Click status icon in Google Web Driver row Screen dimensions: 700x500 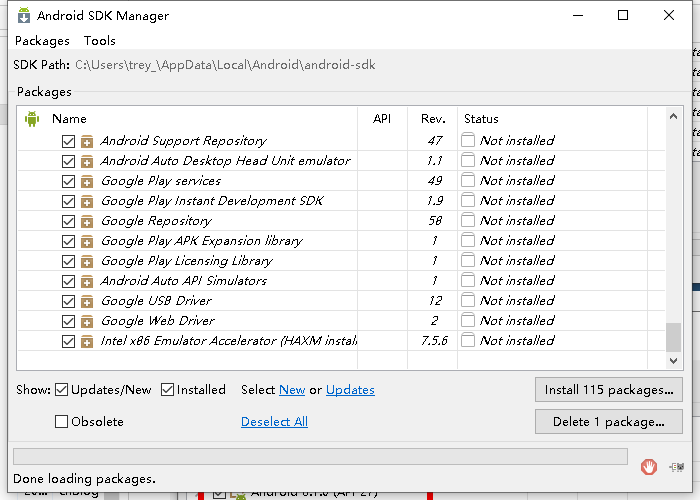(467, 320)
